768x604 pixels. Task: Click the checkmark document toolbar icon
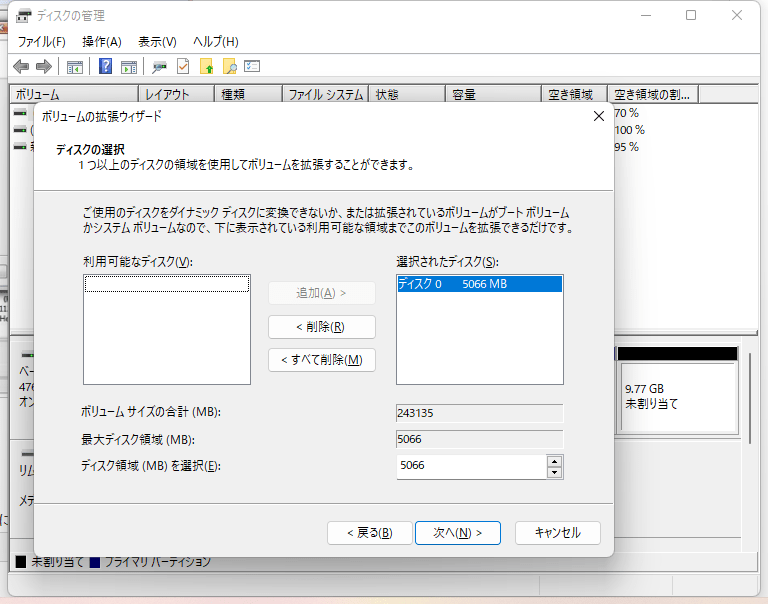coord(183,67)
